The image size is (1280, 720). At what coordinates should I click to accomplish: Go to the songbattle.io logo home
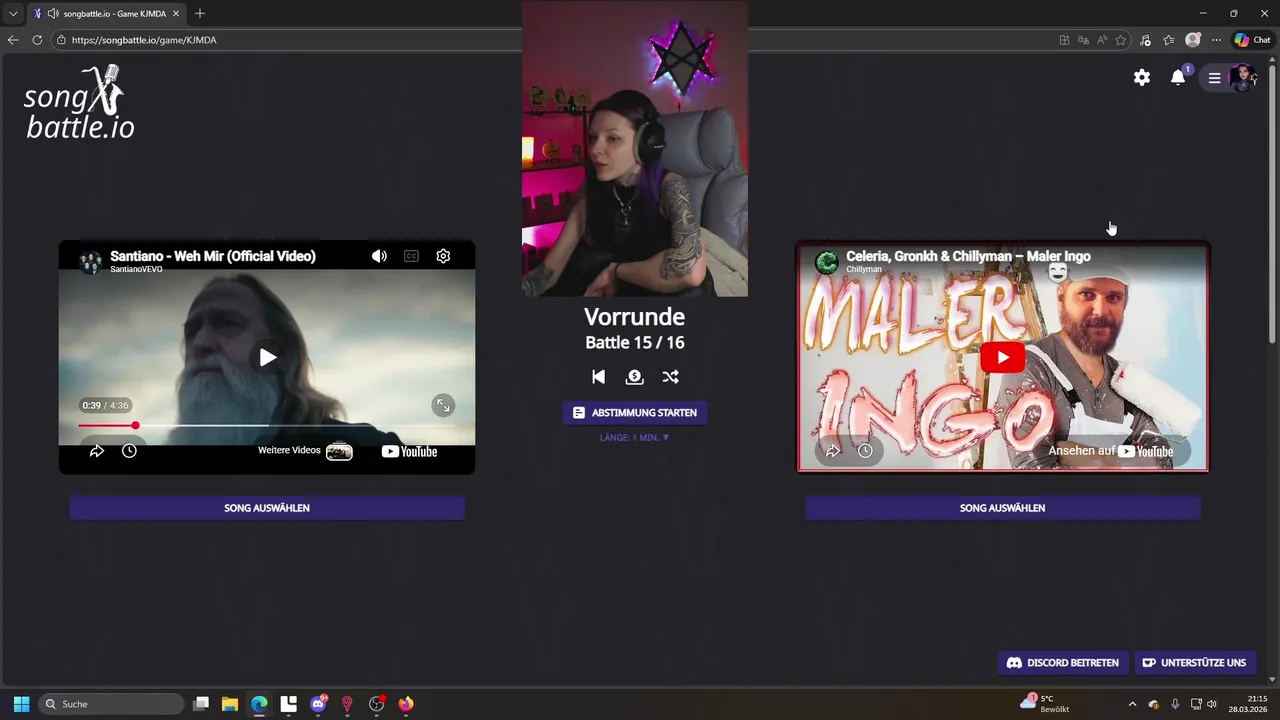(x=80, y=102)
